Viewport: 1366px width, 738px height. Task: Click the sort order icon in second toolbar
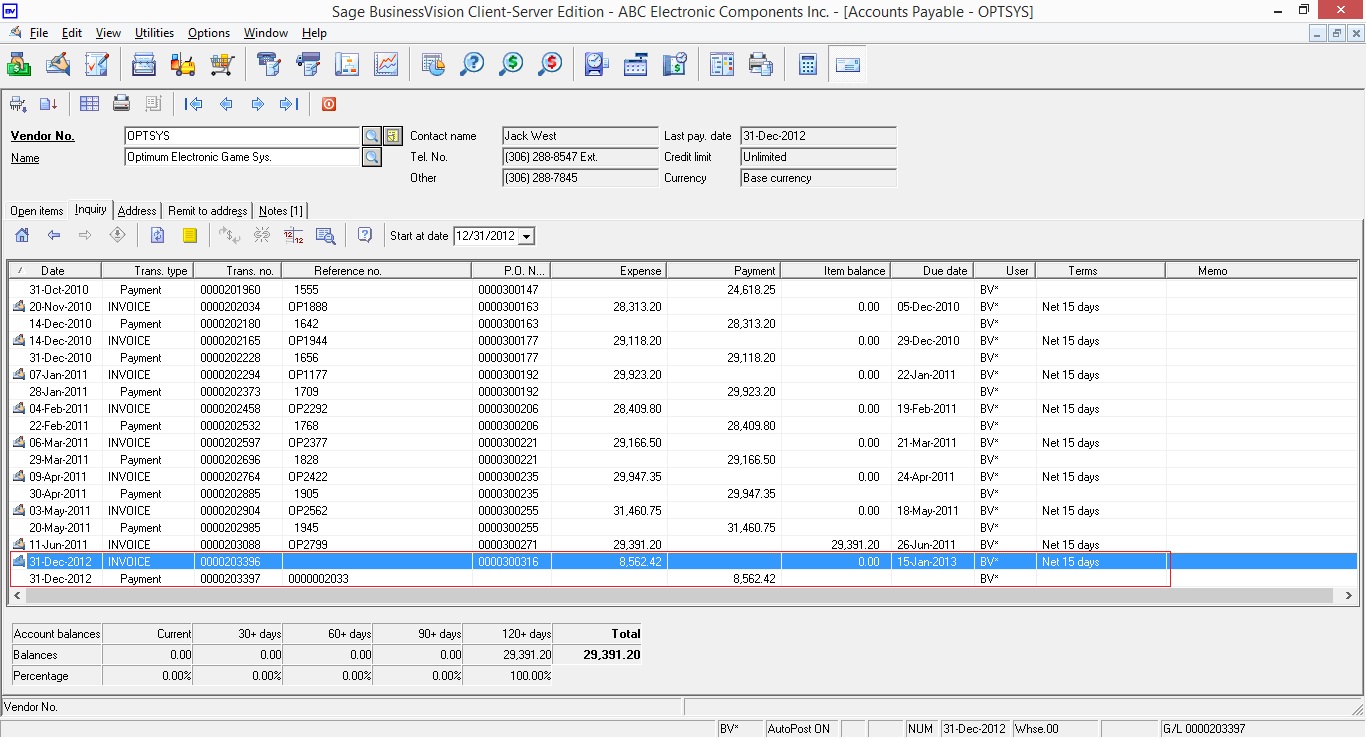48,104
